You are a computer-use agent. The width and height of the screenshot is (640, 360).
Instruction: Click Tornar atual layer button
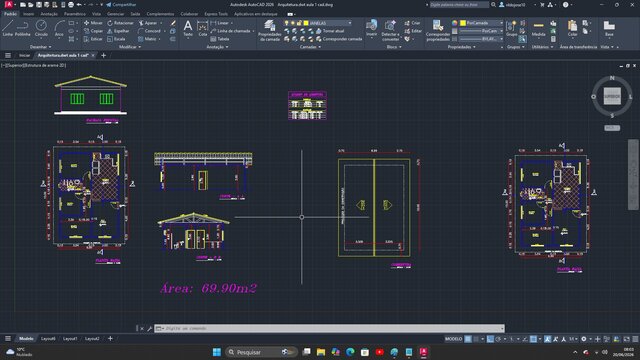point(330,31)
